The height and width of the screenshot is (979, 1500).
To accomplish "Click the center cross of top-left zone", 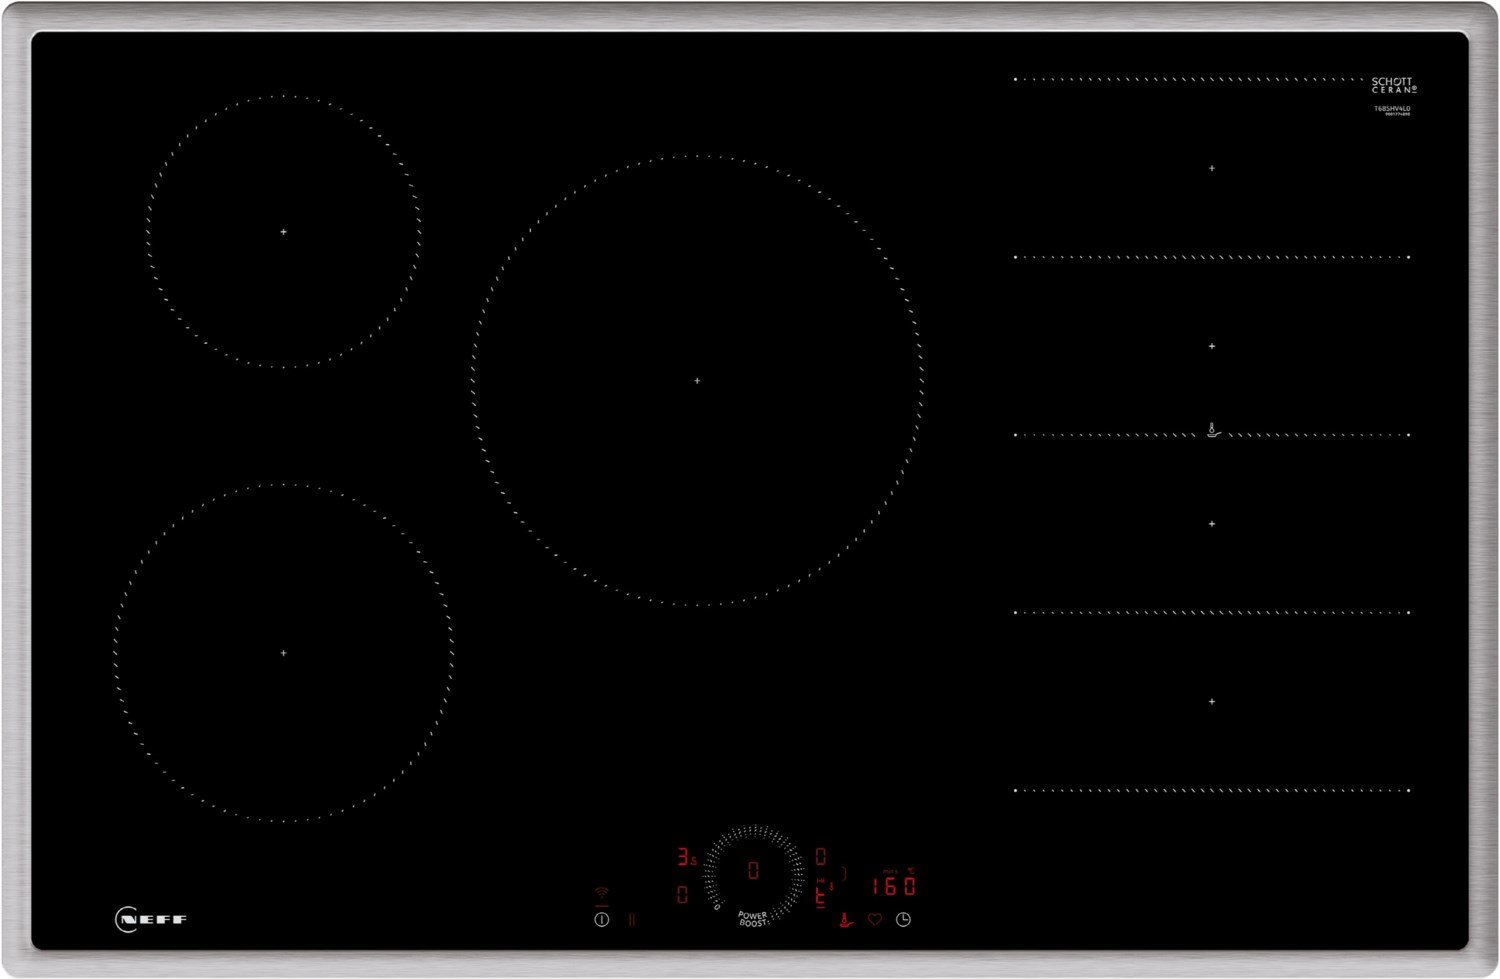I will tap(284, 232).
